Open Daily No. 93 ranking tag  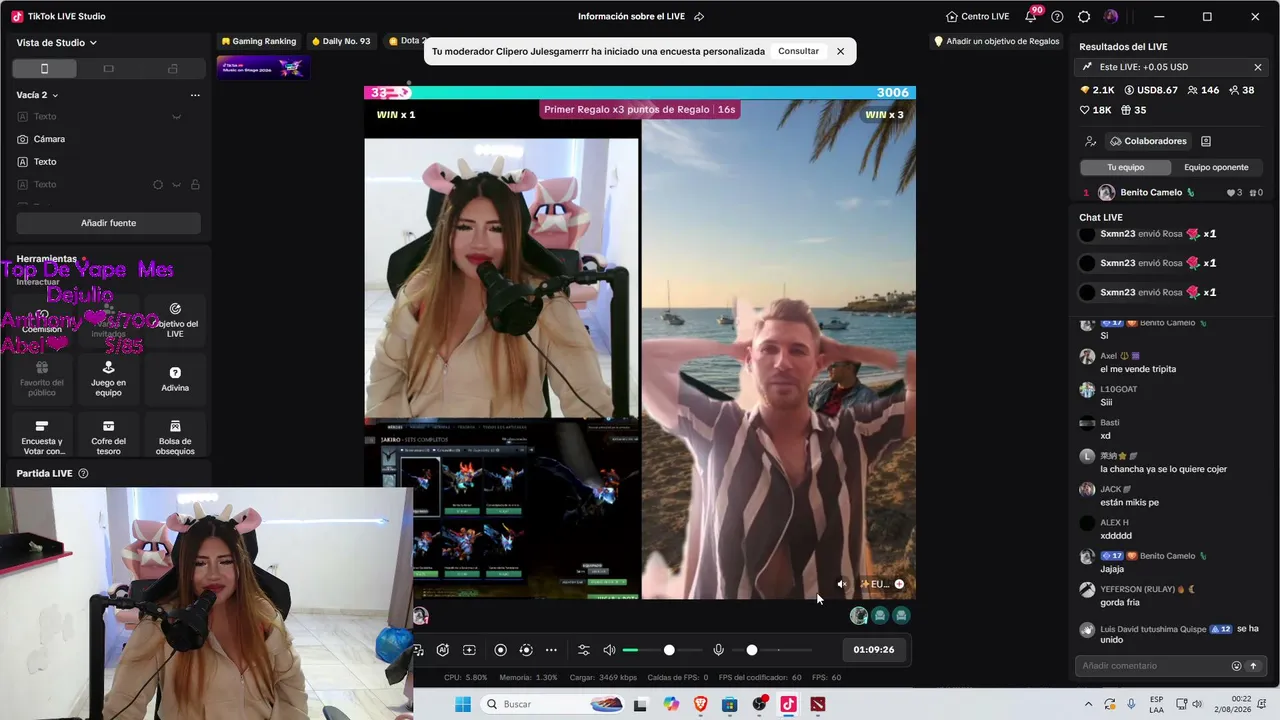[x=341, y=41]
